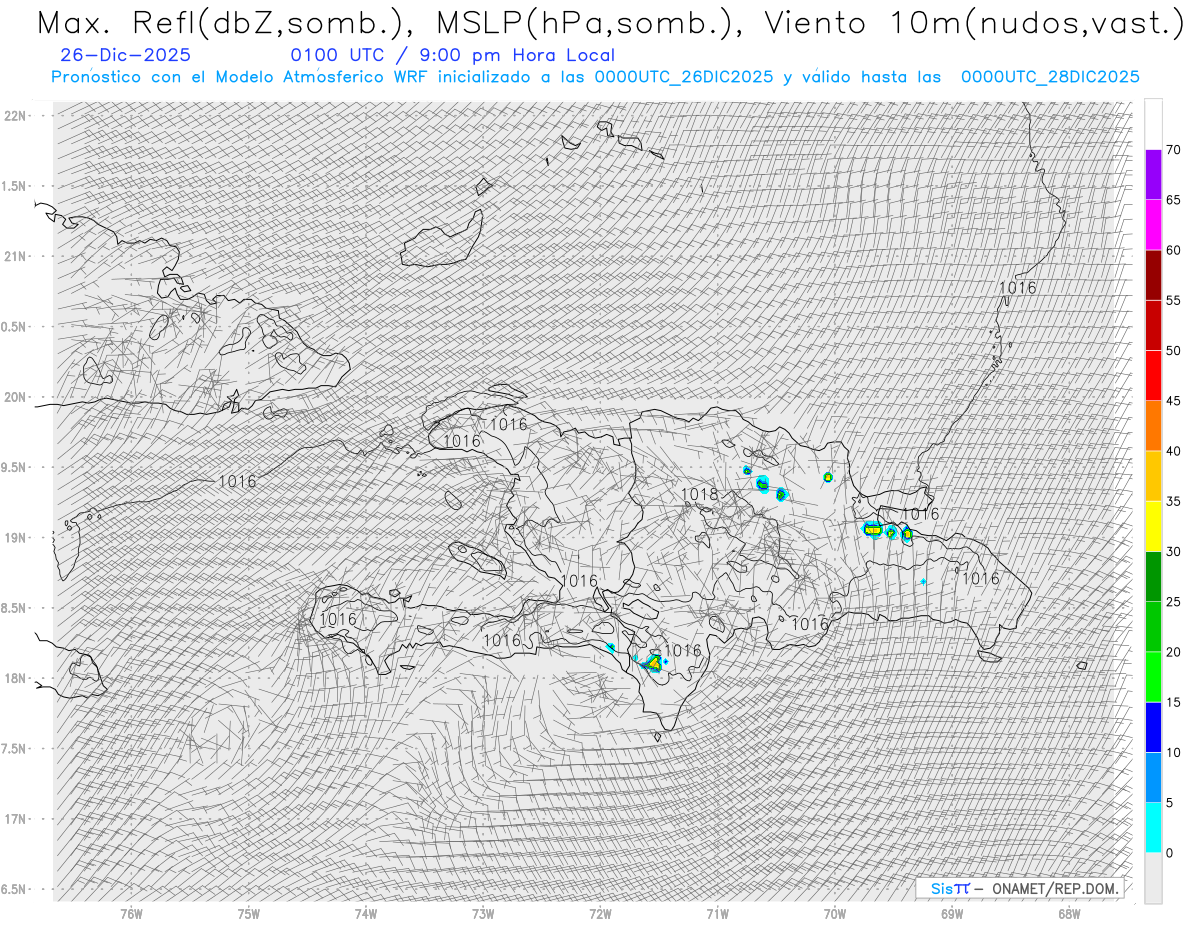Select the yellow 30–35 dBZ colorbar segment
The image size is (1200, 927).
pyautogui.click(x=1153, y=526)
